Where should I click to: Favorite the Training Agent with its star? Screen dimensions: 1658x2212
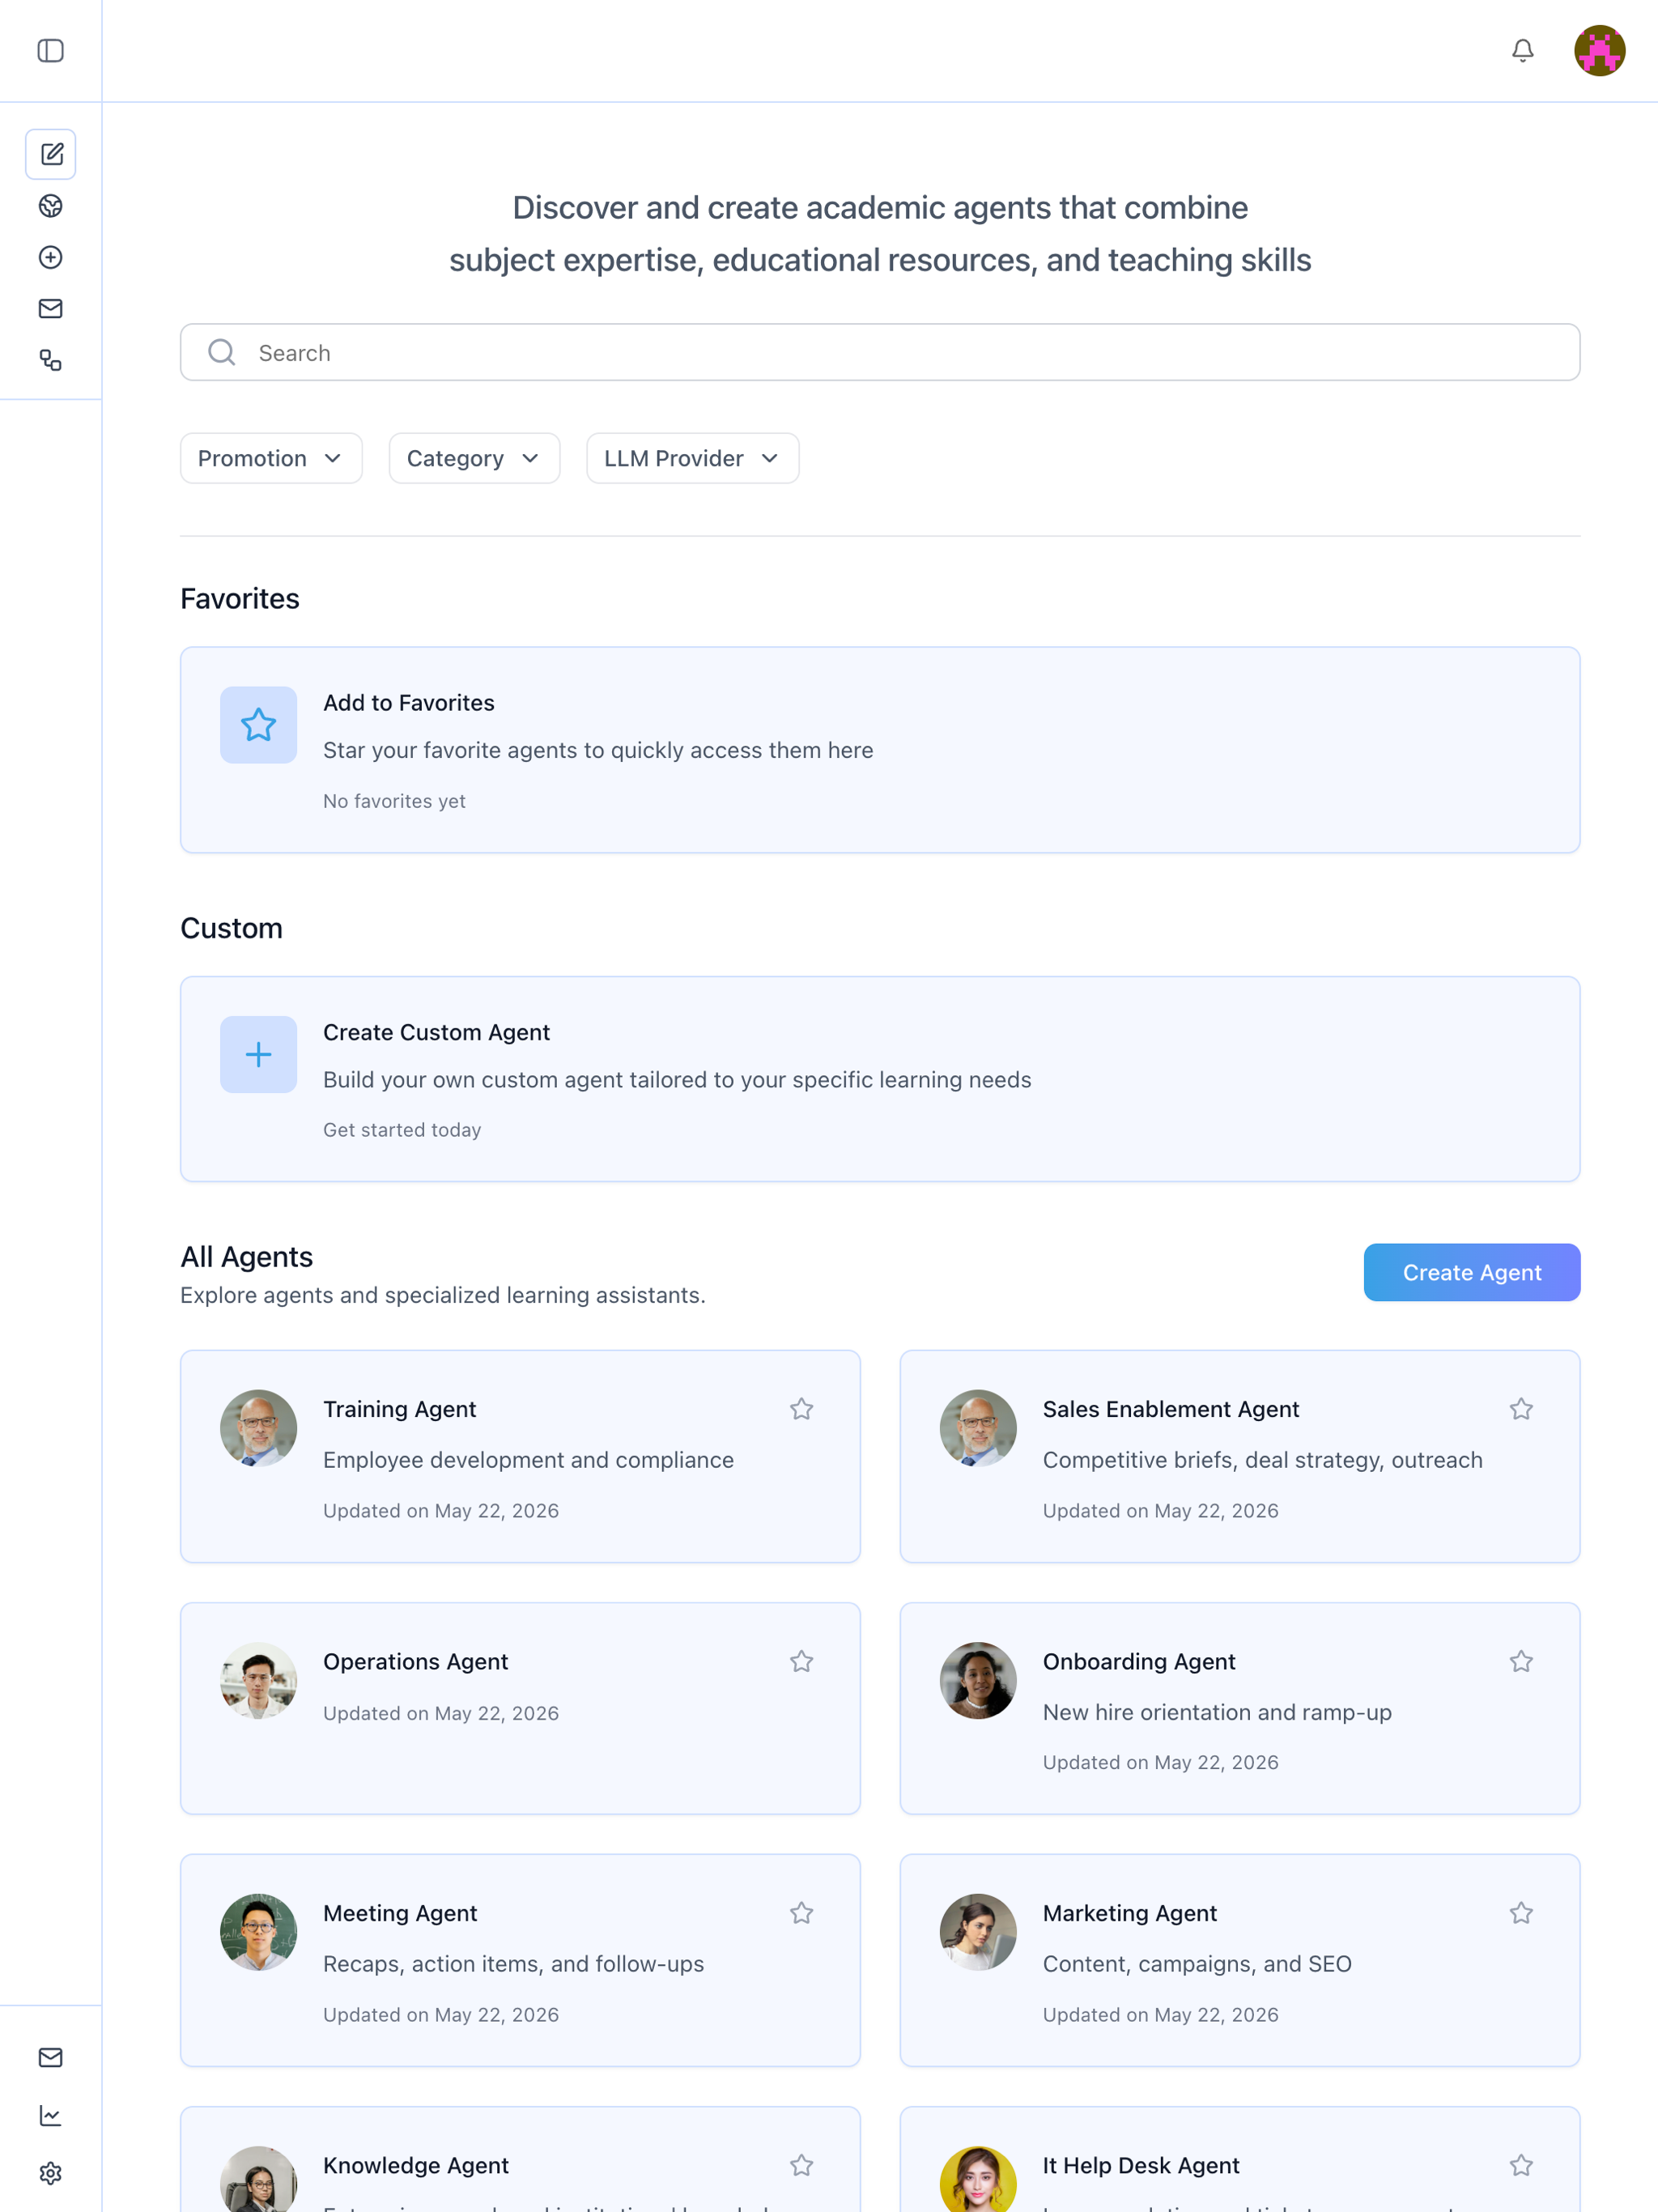click(801, 1409)
